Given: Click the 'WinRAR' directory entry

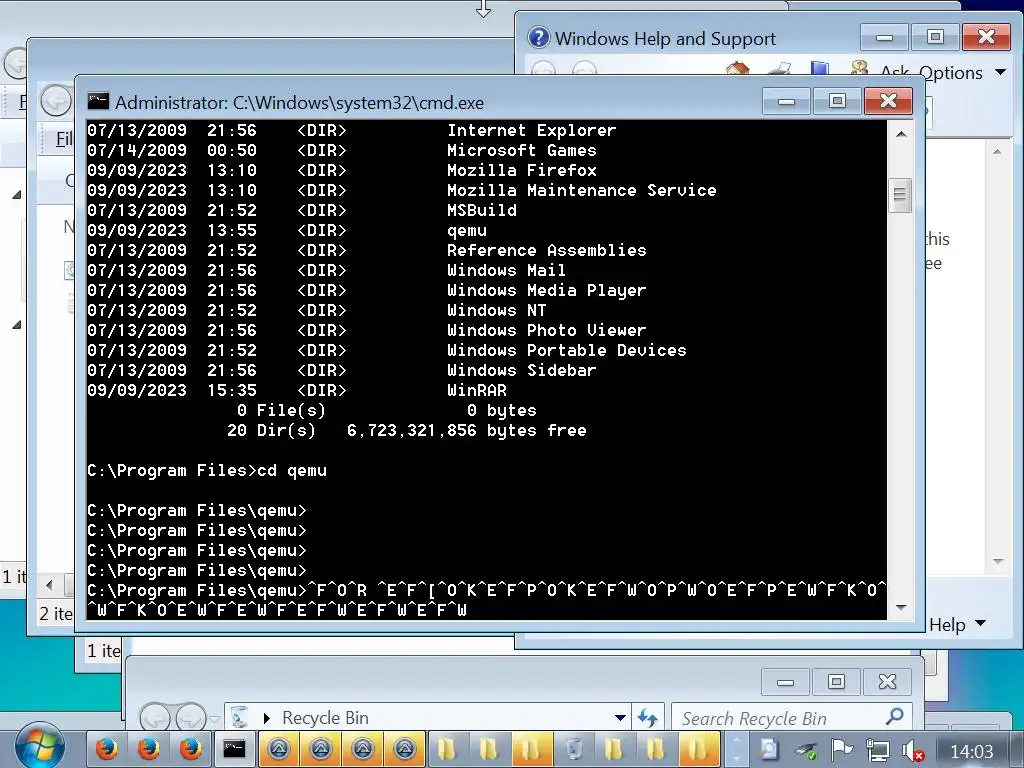Looking at the screenshot, I should pos(477,391).
